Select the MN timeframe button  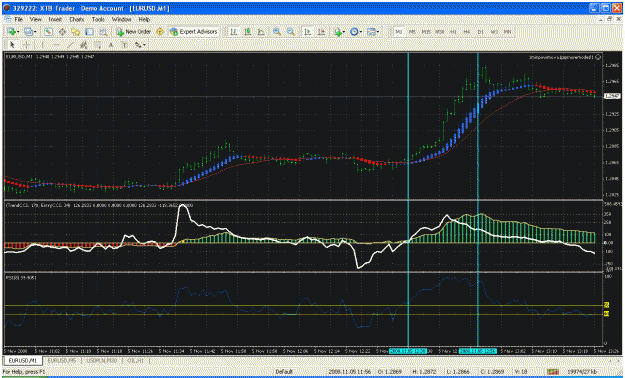(507, 32)
